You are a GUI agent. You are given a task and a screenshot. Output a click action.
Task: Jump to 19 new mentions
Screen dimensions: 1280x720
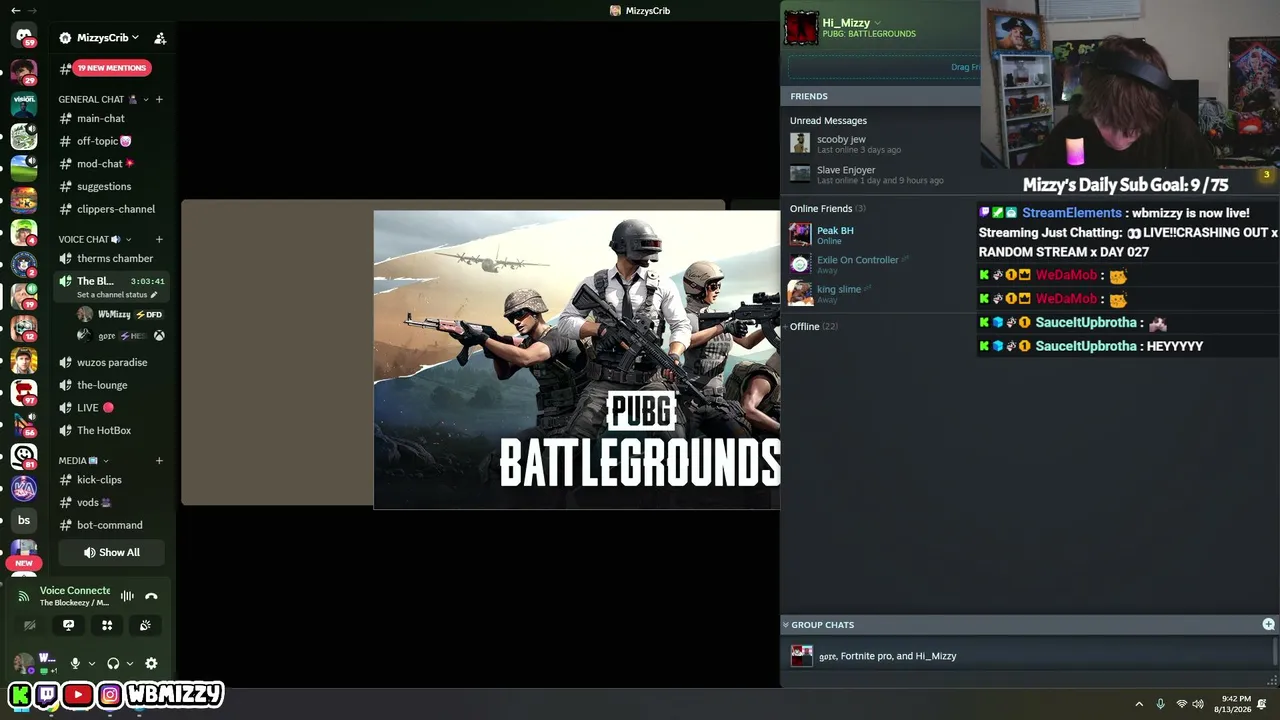point(111,68)
